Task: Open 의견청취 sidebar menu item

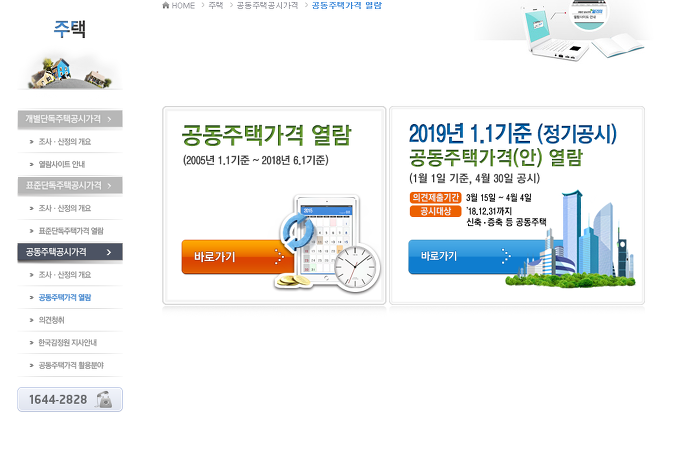Action: click(x=51, y=320)
